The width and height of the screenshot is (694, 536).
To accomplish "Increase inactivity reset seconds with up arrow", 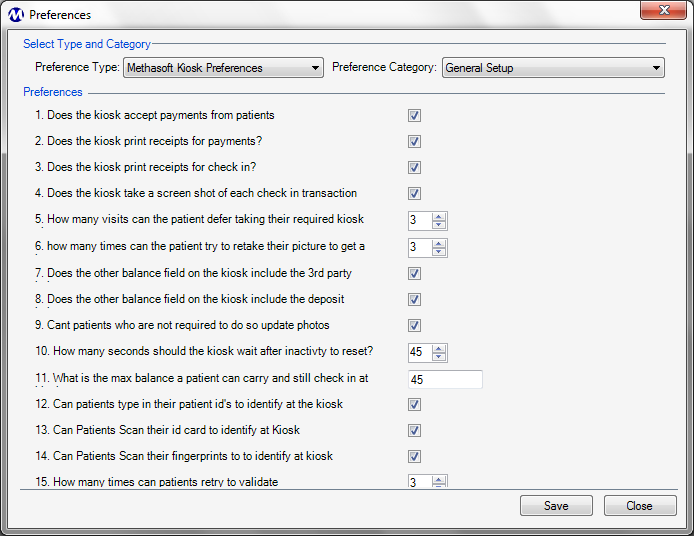I will (x=439, y=349).
